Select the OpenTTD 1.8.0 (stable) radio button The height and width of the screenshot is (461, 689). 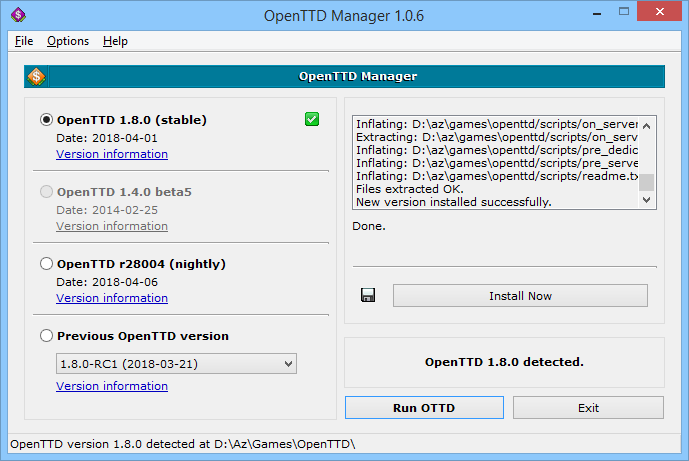(46, 120)
